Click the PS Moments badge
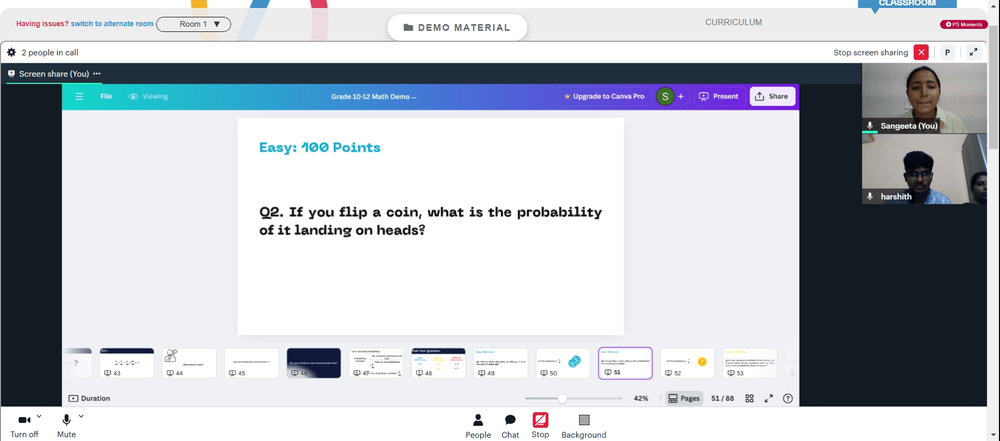Image resolution: width=1000 pixels, height=441 pixels. 964,24
